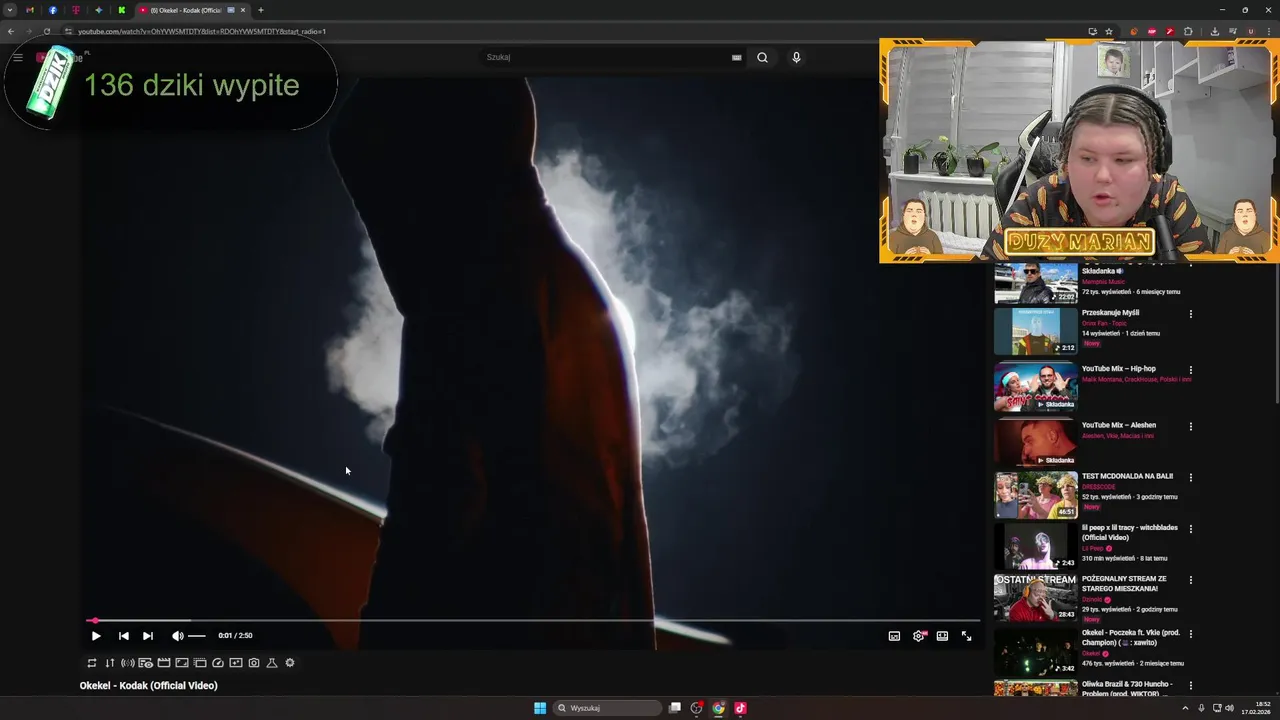Go back to the previous page

click(x=10, y=31)
